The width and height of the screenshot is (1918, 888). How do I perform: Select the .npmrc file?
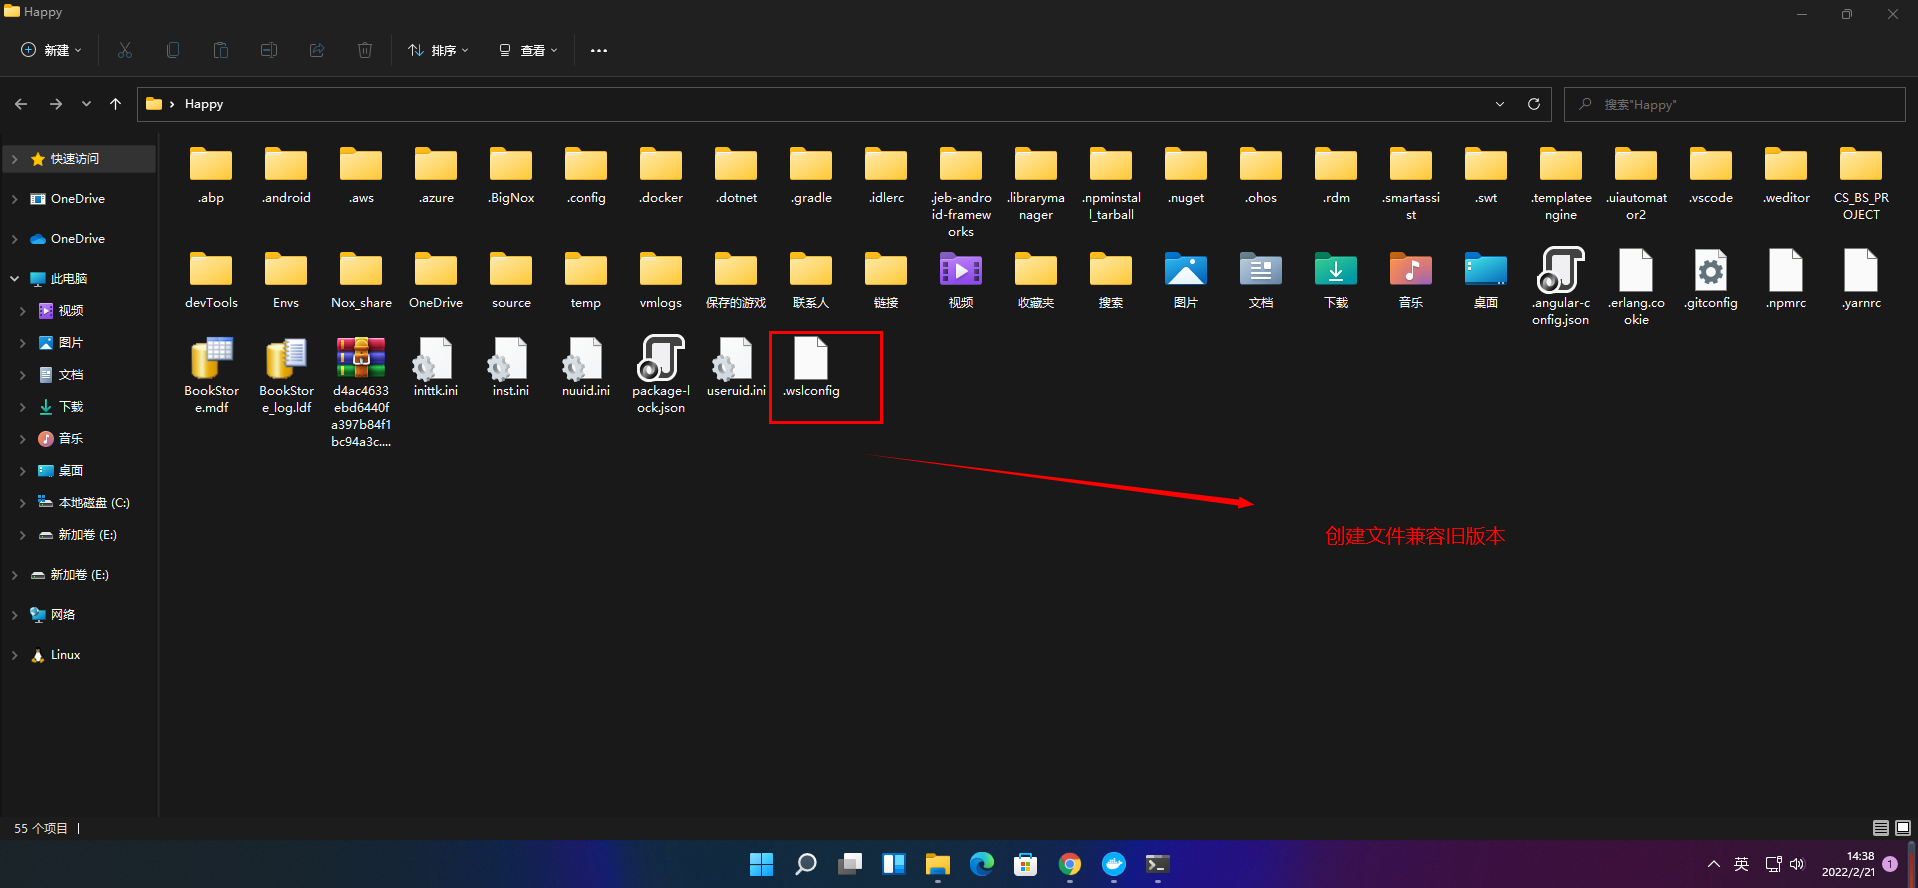point(1786,280)
